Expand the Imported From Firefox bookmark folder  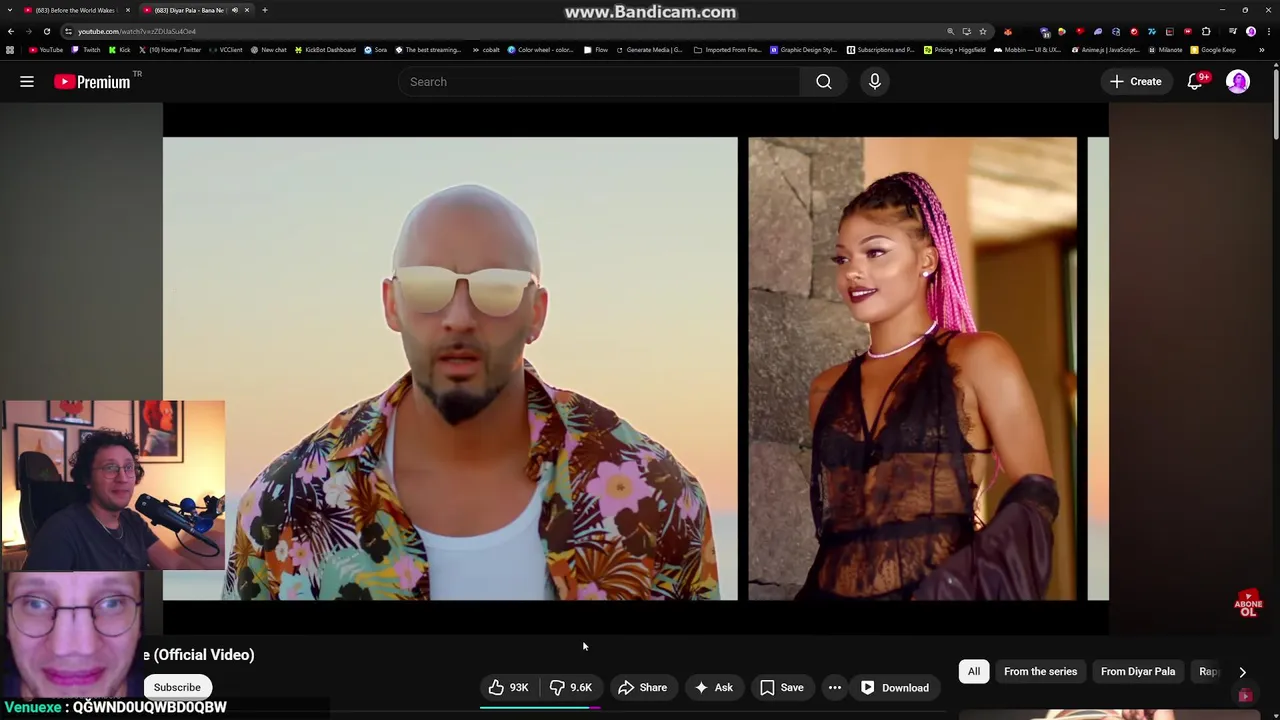pos(728,49)
